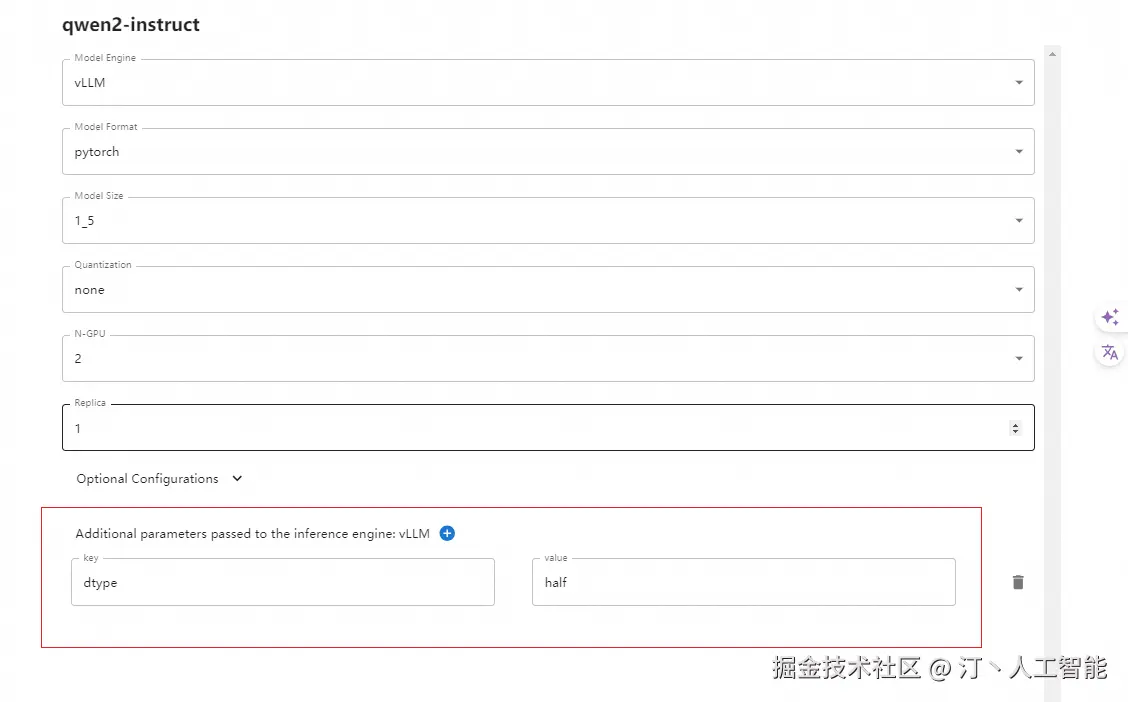Viewport: 1128px width, 702px height.
Task: Click the value field containing half
Action: [x=744, y=582]
